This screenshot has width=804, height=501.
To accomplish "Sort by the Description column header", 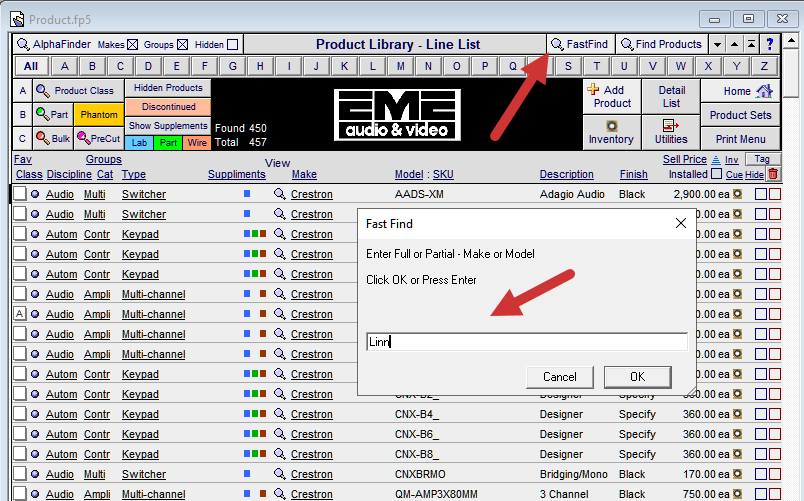I will pos(566,174).
